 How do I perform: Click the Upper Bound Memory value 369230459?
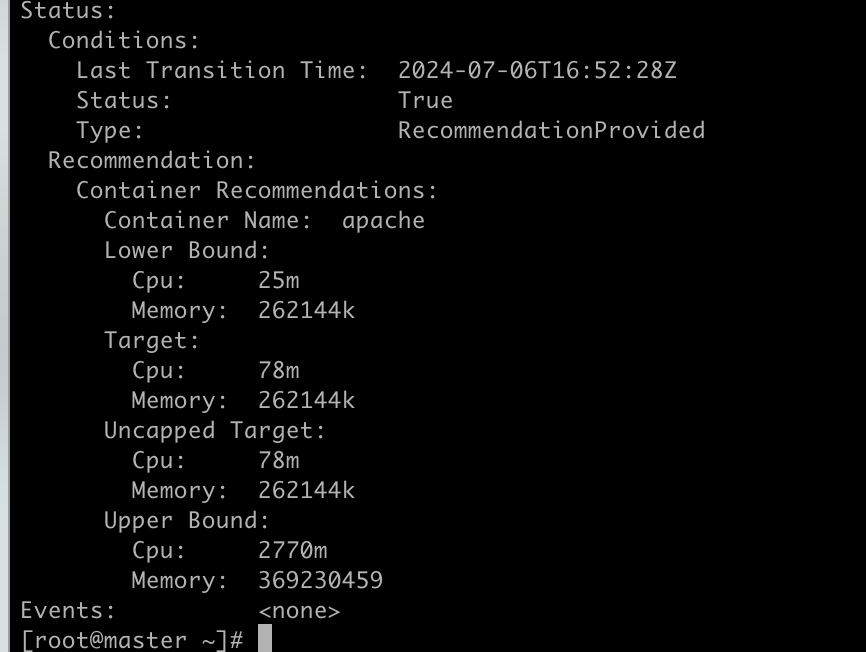tap(320, 580)
